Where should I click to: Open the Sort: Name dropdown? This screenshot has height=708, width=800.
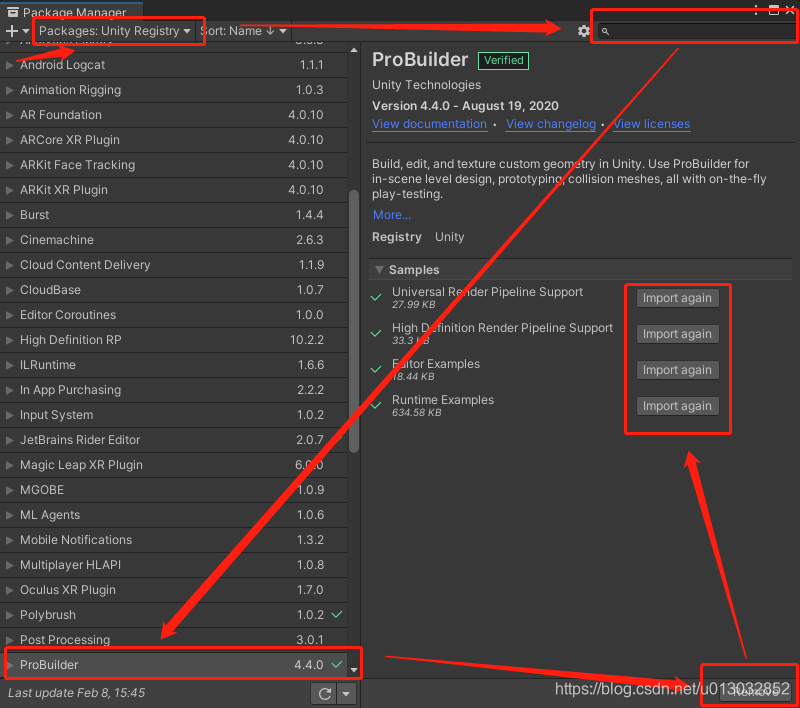[240, 31]
